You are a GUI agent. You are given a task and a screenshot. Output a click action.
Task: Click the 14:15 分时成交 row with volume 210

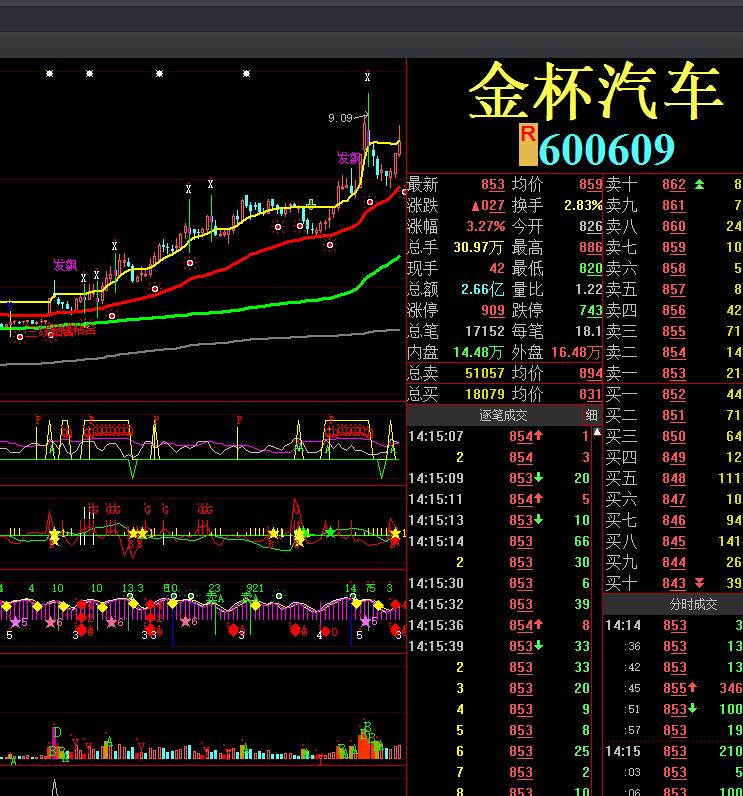pyautogui.click(x=673, y=751)
